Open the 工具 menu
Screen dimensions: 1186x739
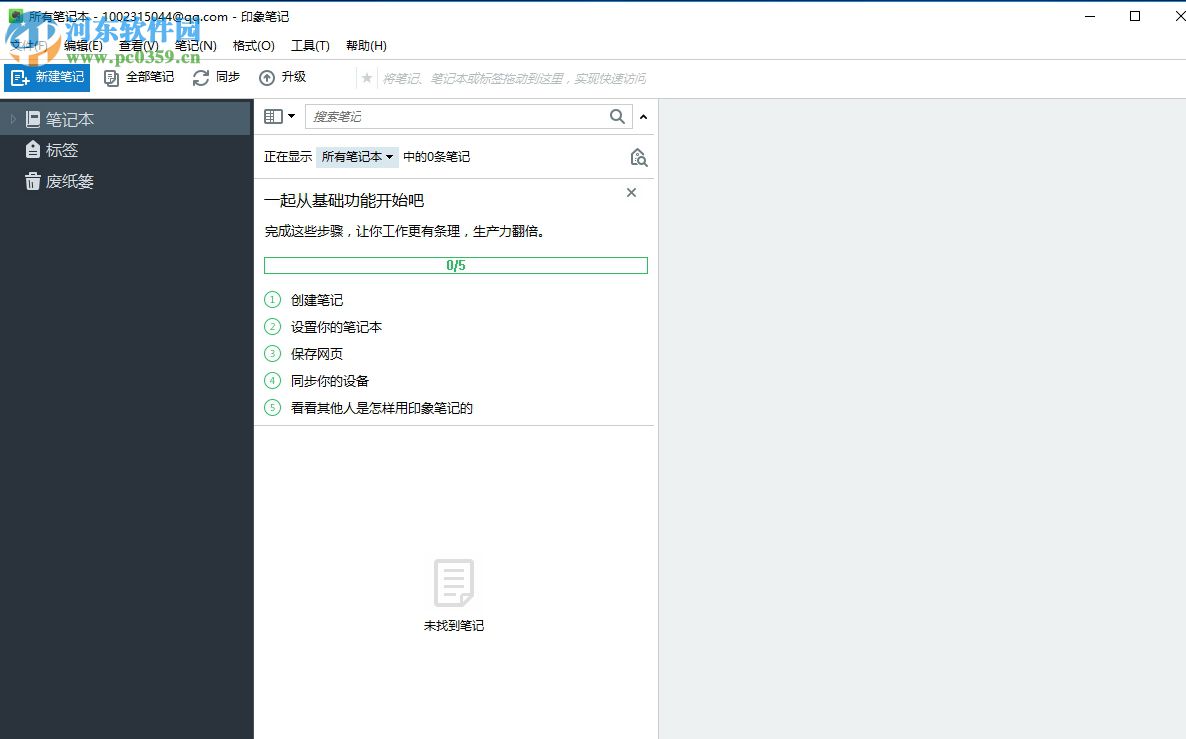310,45
